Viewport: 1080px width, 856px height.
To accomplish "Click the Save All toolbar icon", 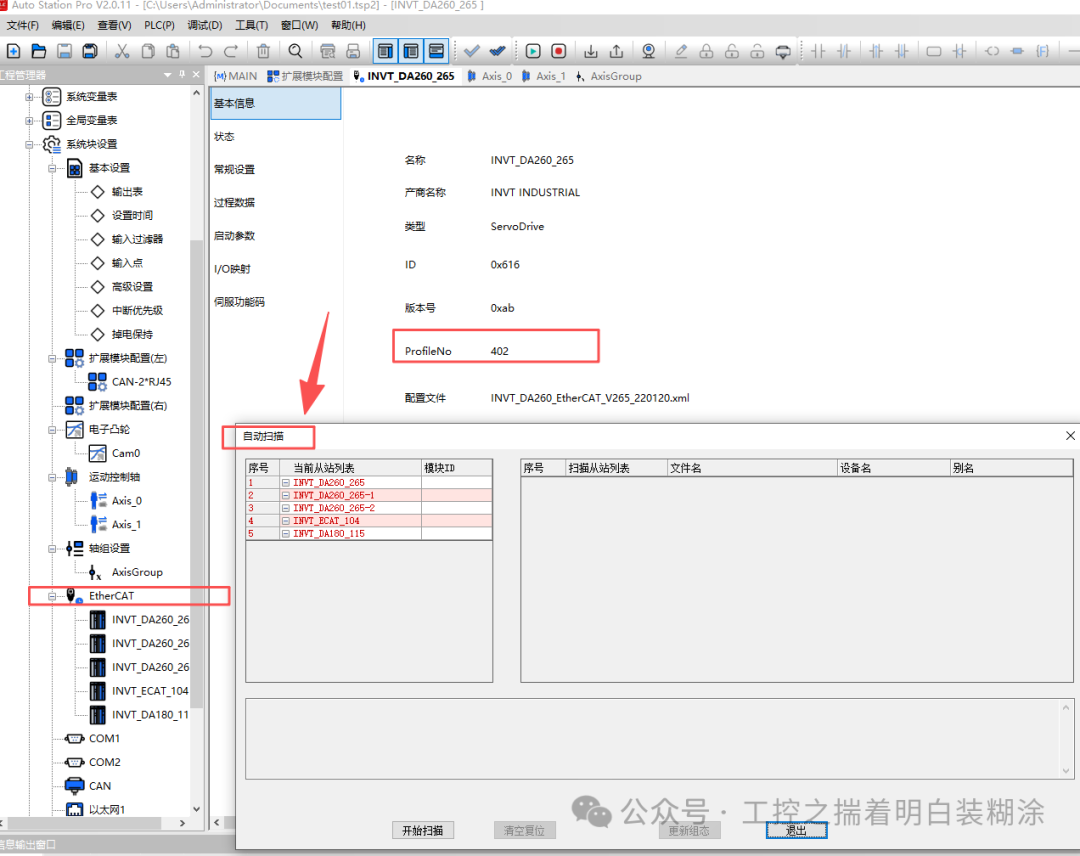I will tap(90, 51).
